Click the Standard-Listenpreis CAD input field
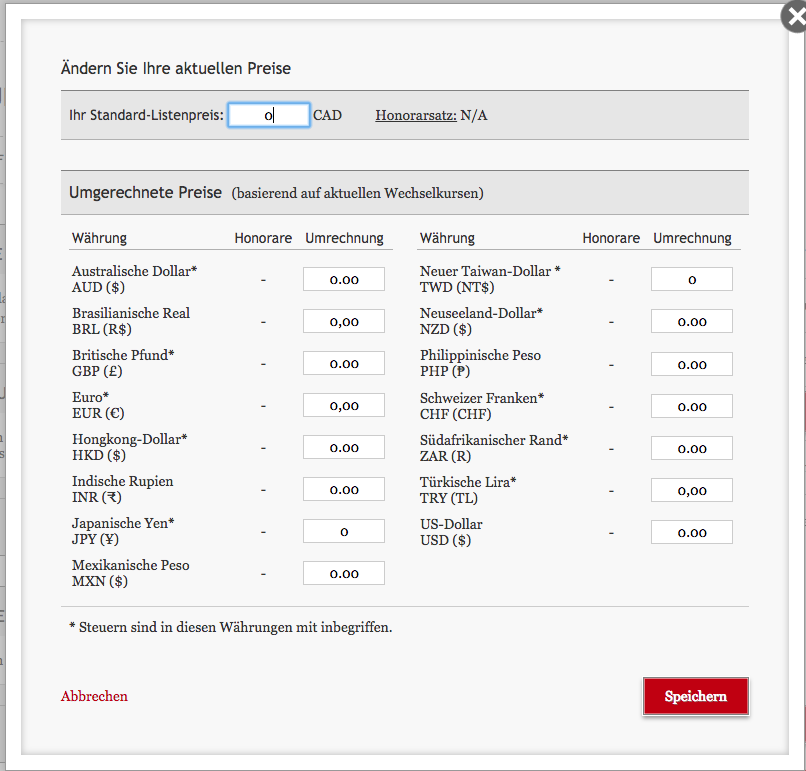Image resolution: width=806 pixels, height=771 pixels. pos(268,115)
